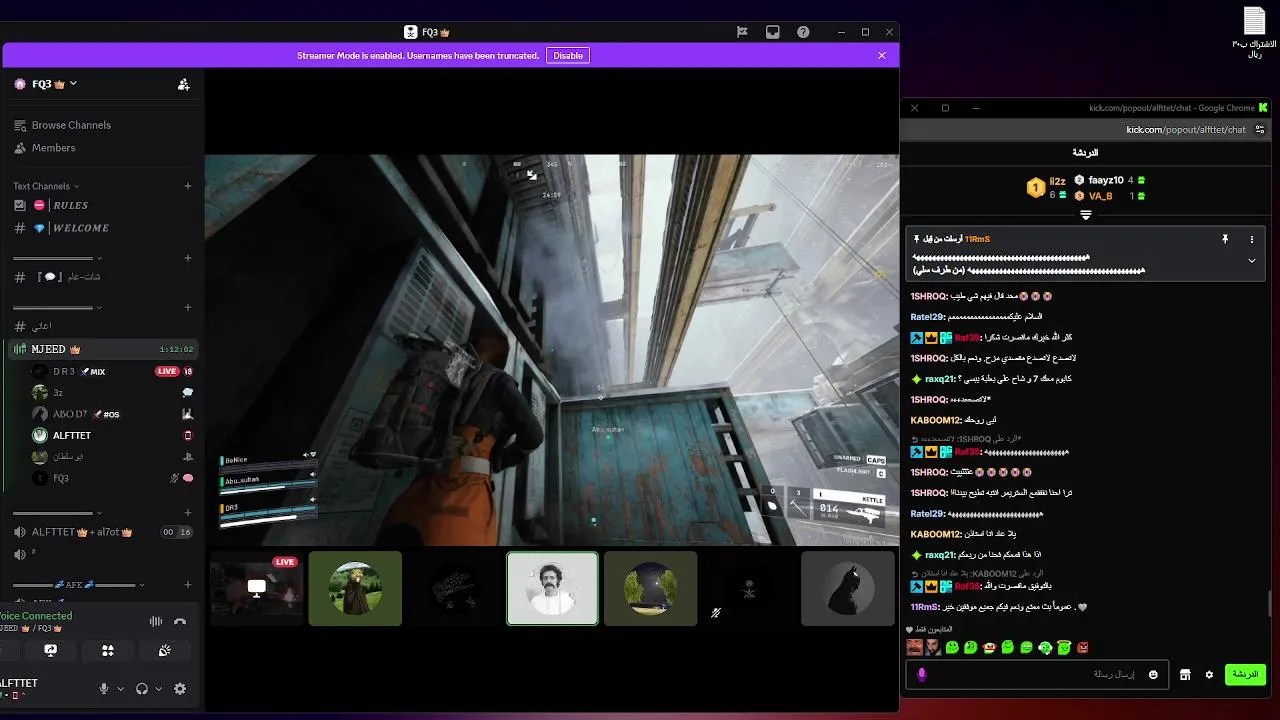Viewport: 1280px width, 720px height.
Task: Open the RULES channel
Action: pyautogui.click(x=102, y=205)
